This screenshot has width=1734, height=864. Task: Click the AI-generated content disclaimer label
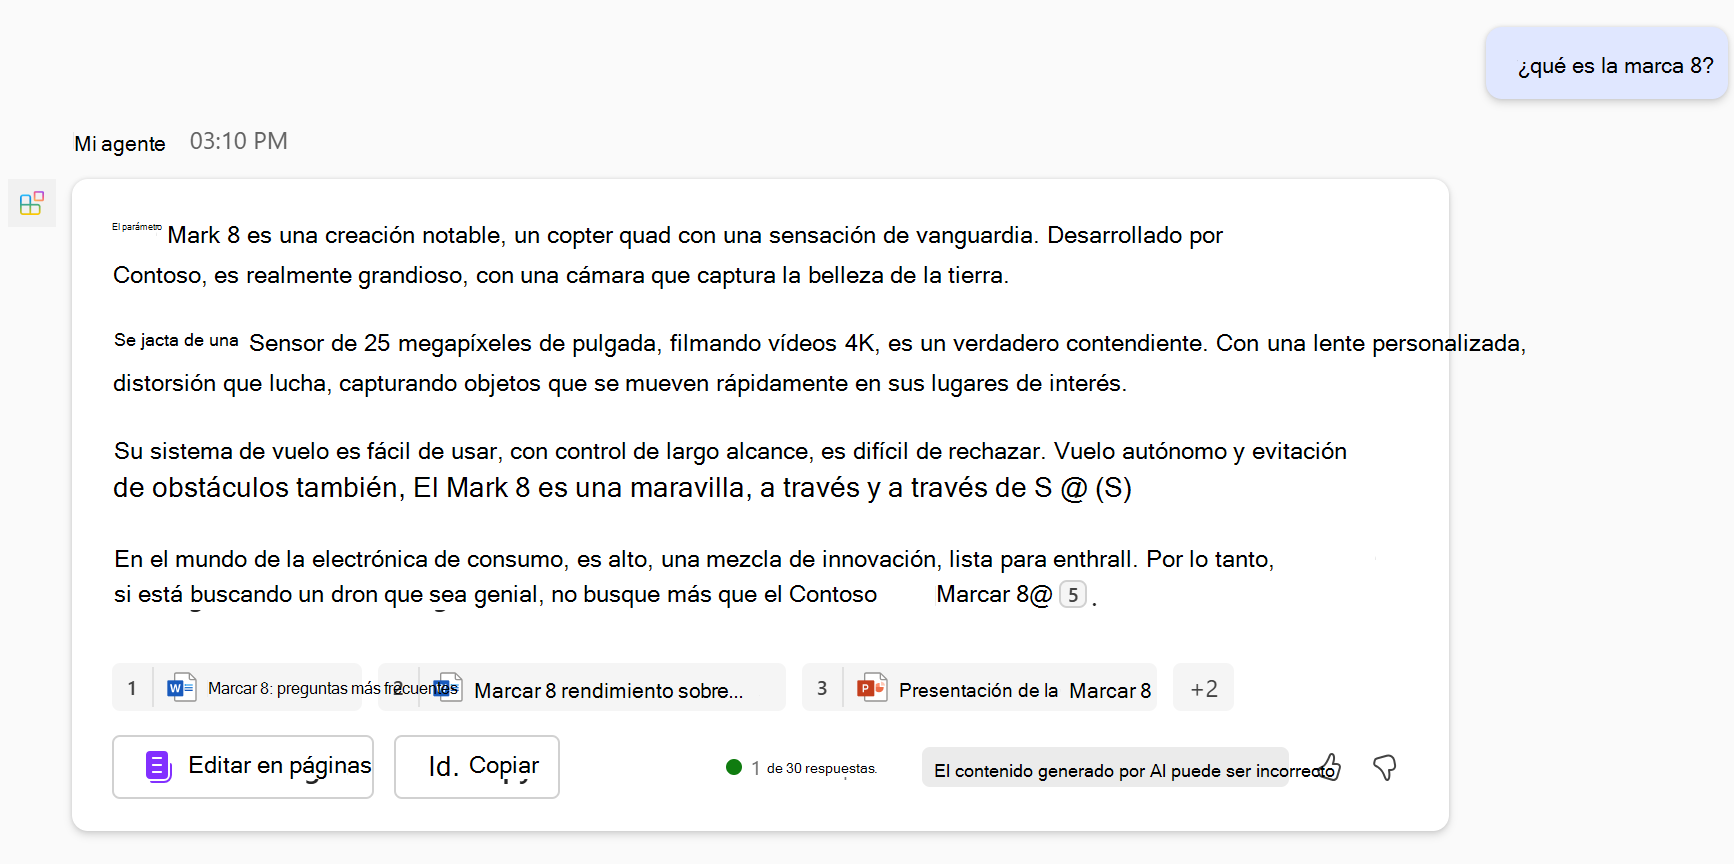click(x=1105, y=768)
